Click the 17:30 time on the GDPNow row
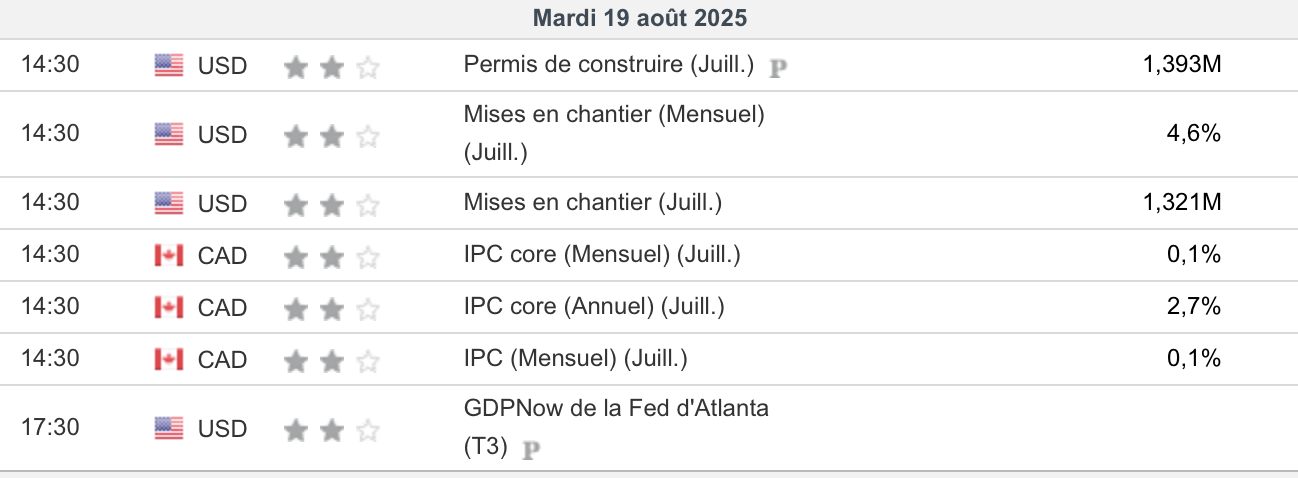Viewport: 1298px width, 478px height. click(50, 428)
